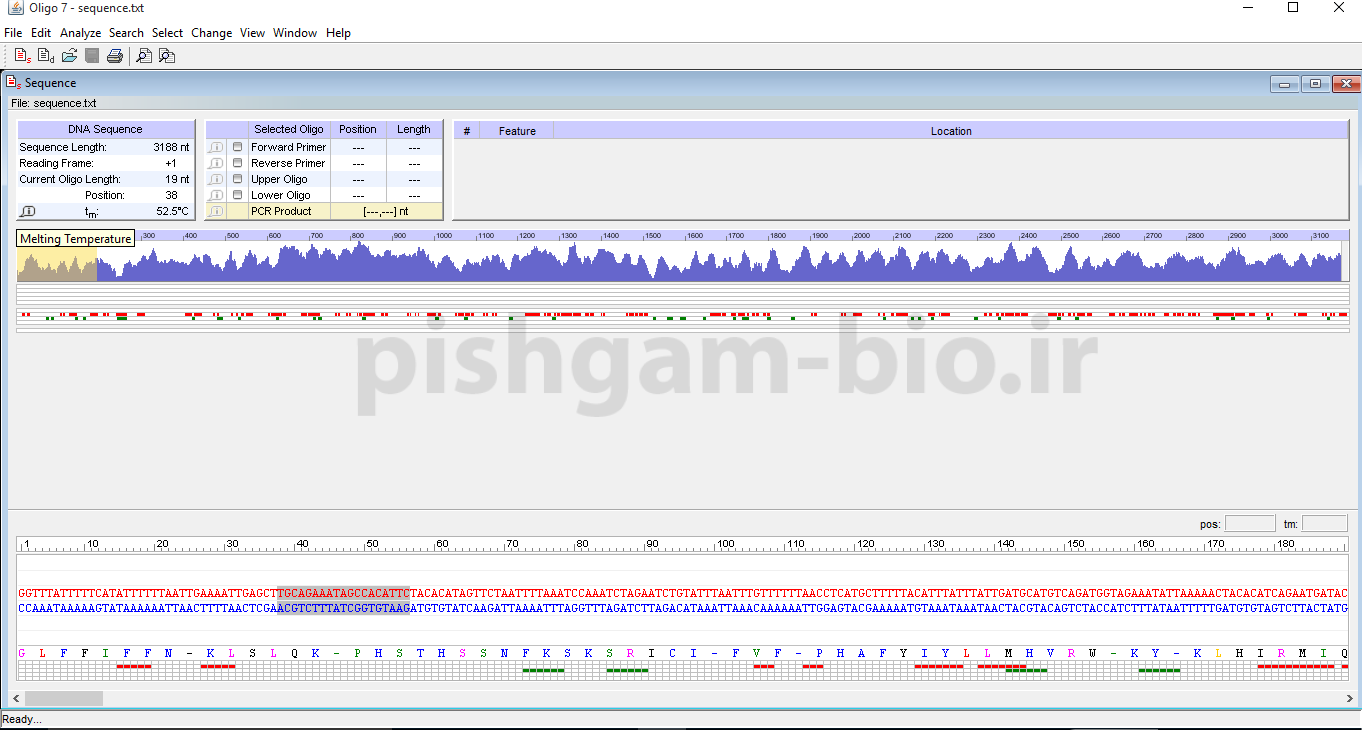Screen dimensions: 1362x730
Task: Tick the Lower Oligo checkbox
Action: pos(238,195)
